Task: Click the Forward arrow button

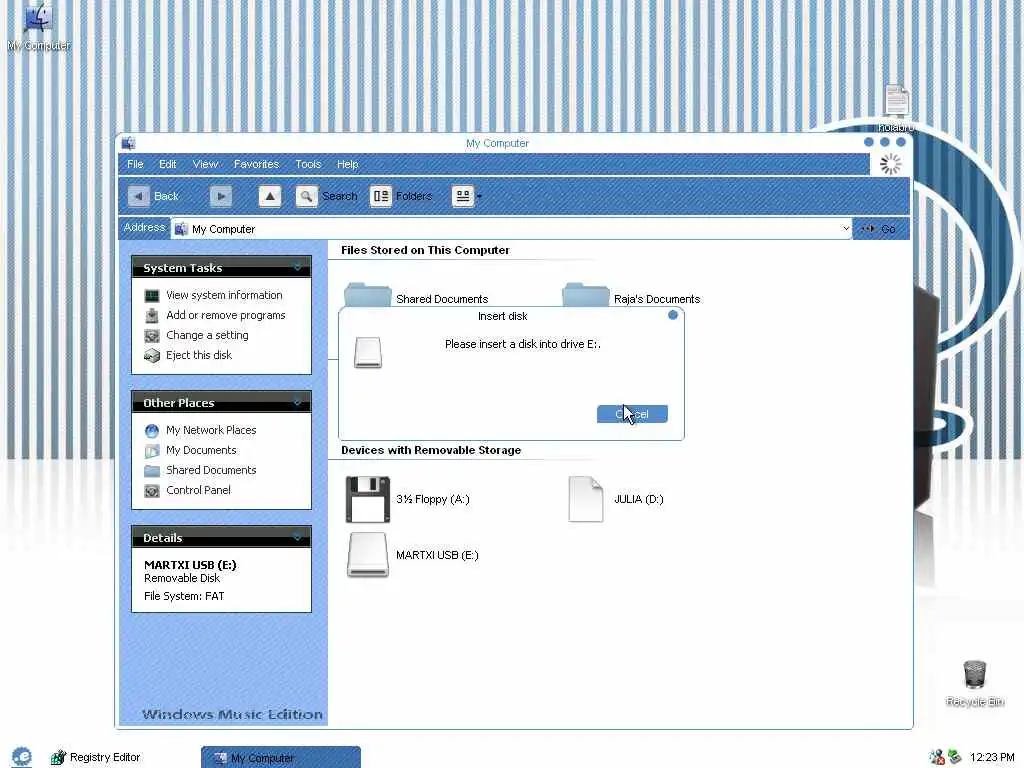Action: 221,196
